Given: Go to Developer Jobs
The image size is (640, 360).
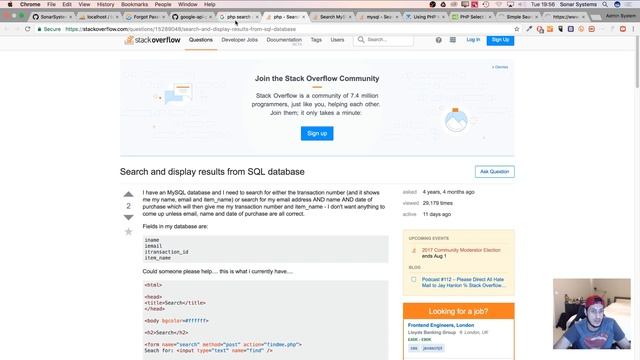Looking at the screenshot, I should coord(240,40).
